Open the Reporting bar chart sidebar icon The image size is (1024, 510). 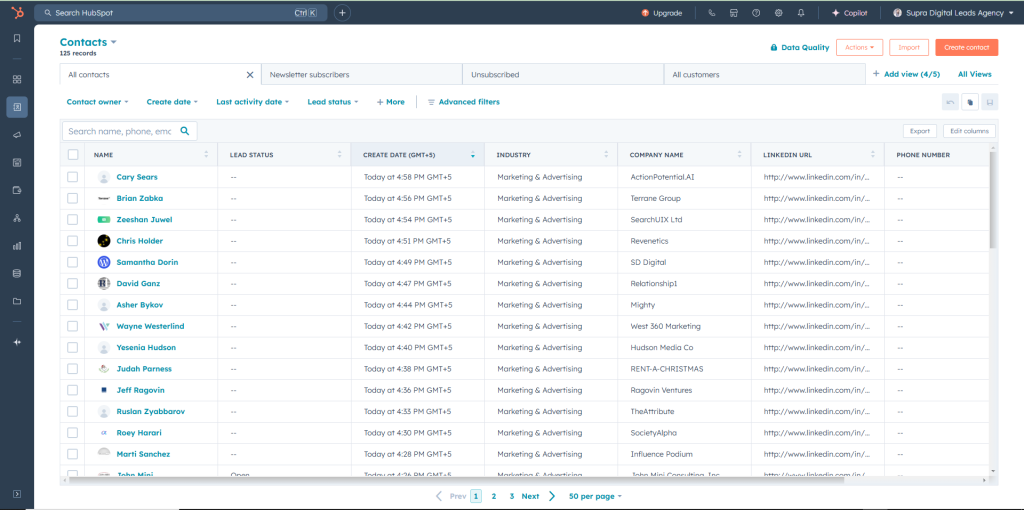pyautogui.click(x=17, y=245)
